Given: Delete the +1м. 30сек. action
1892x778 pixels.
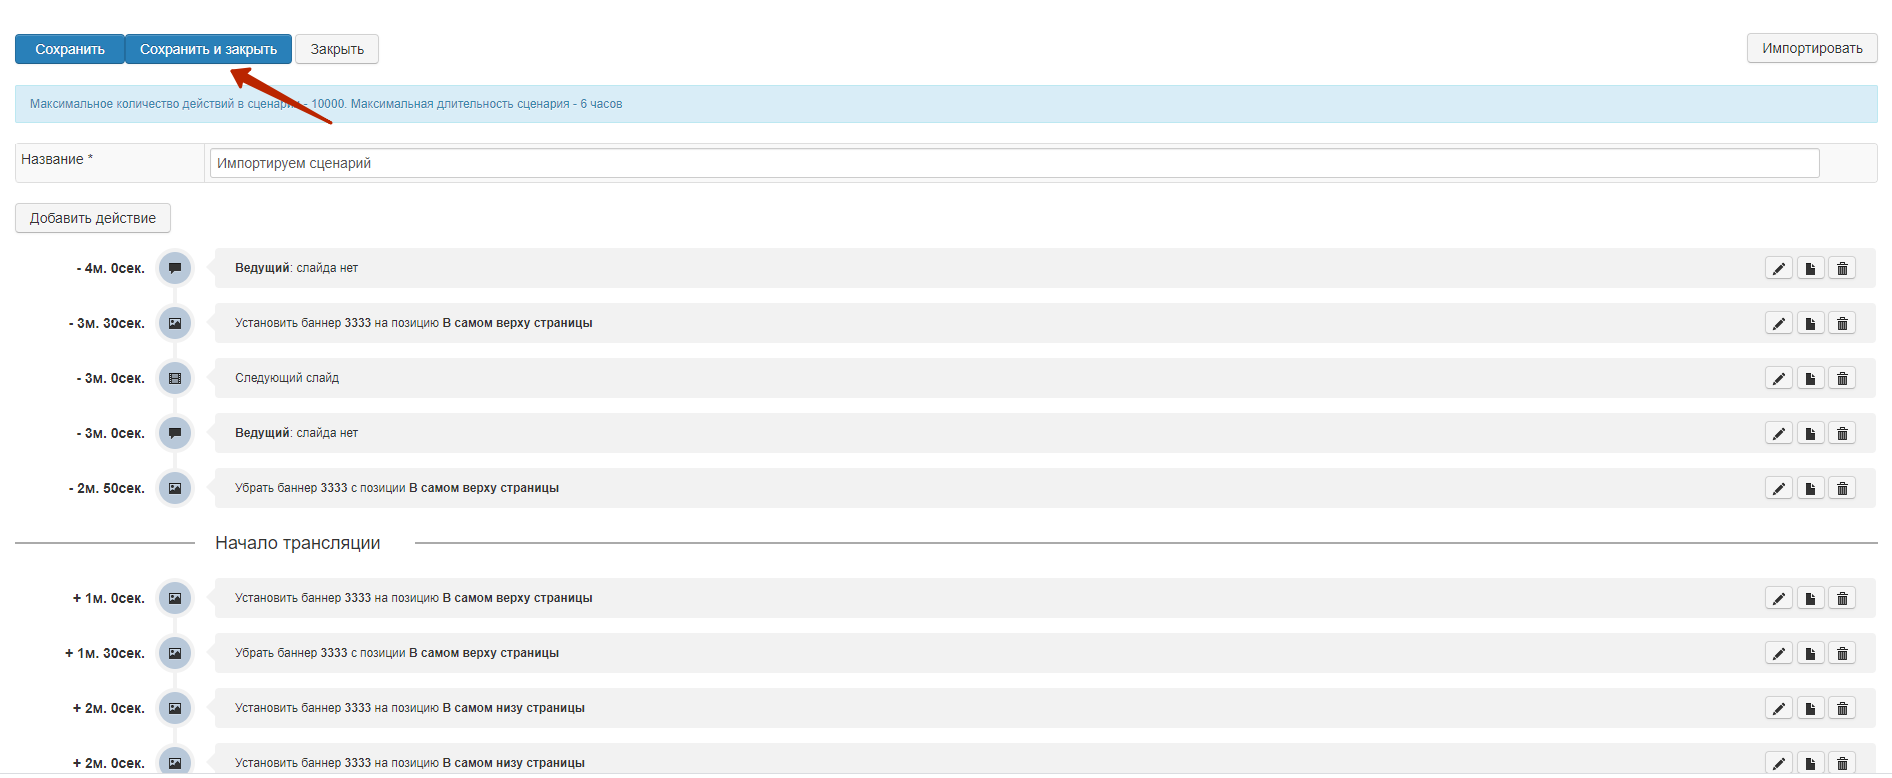Looking at the screenshot, I should [1842, 653].
